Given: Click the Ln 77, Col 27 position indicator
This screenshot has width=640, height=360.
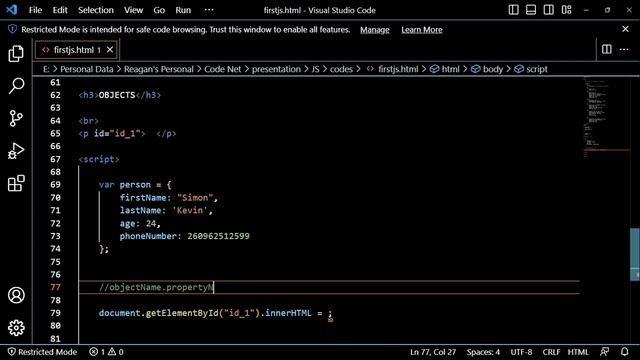Looking at the screenshot, I should [x=433, y=351].
